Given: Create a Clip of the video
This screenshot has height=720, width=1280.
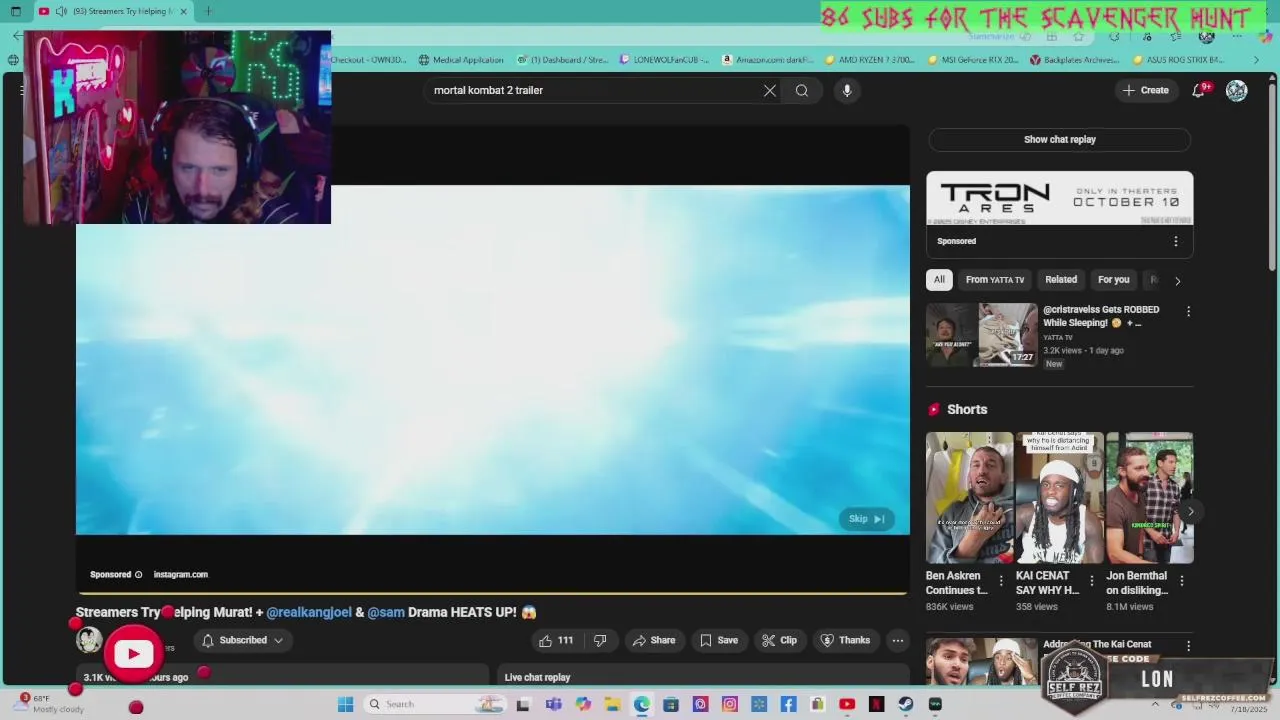Looking at the screenshot, I should (x=778, y=641).
